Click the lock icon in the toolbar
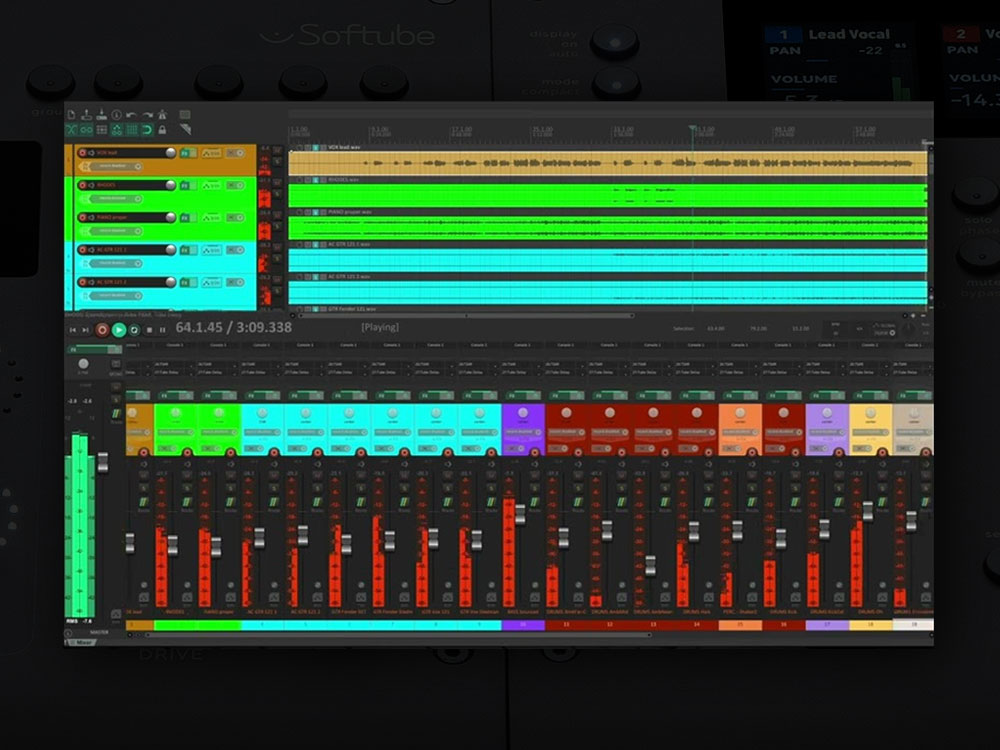Screen dimensions: 1000x750 tap(162, 130)
